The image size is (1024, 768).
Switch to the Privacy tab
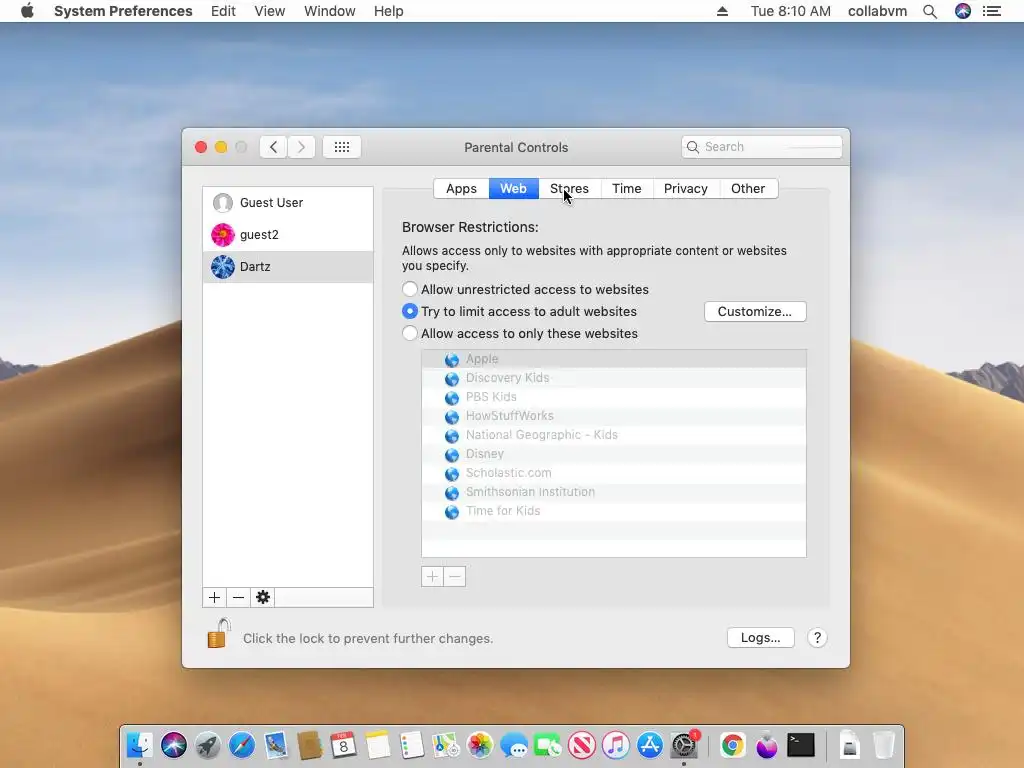[686, 189]
